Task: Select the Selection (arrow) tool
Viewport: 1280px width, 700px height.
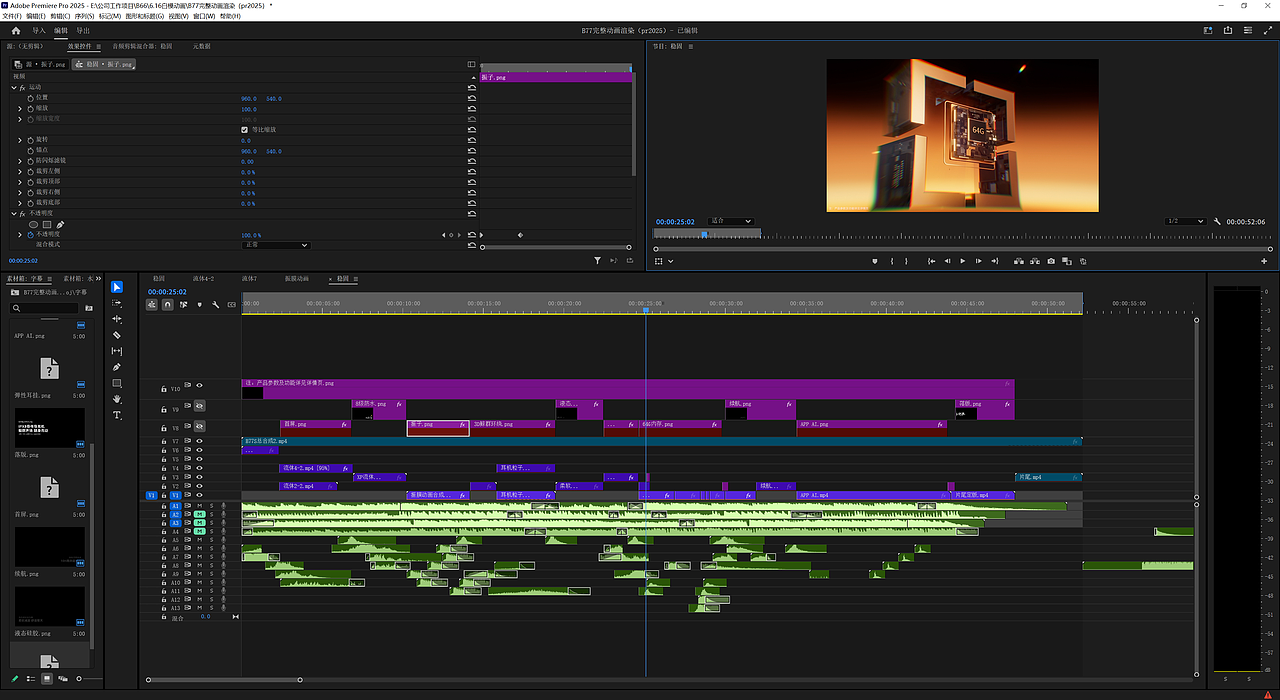Action: pos(117,287)
